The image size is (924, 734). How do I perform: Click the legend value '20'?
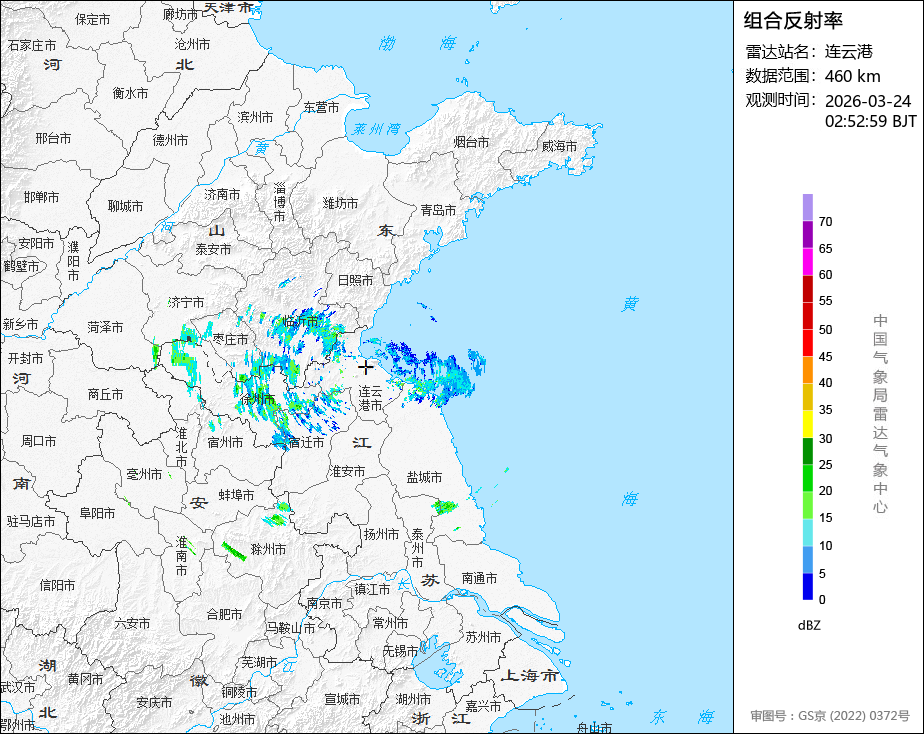click(825, 491)
